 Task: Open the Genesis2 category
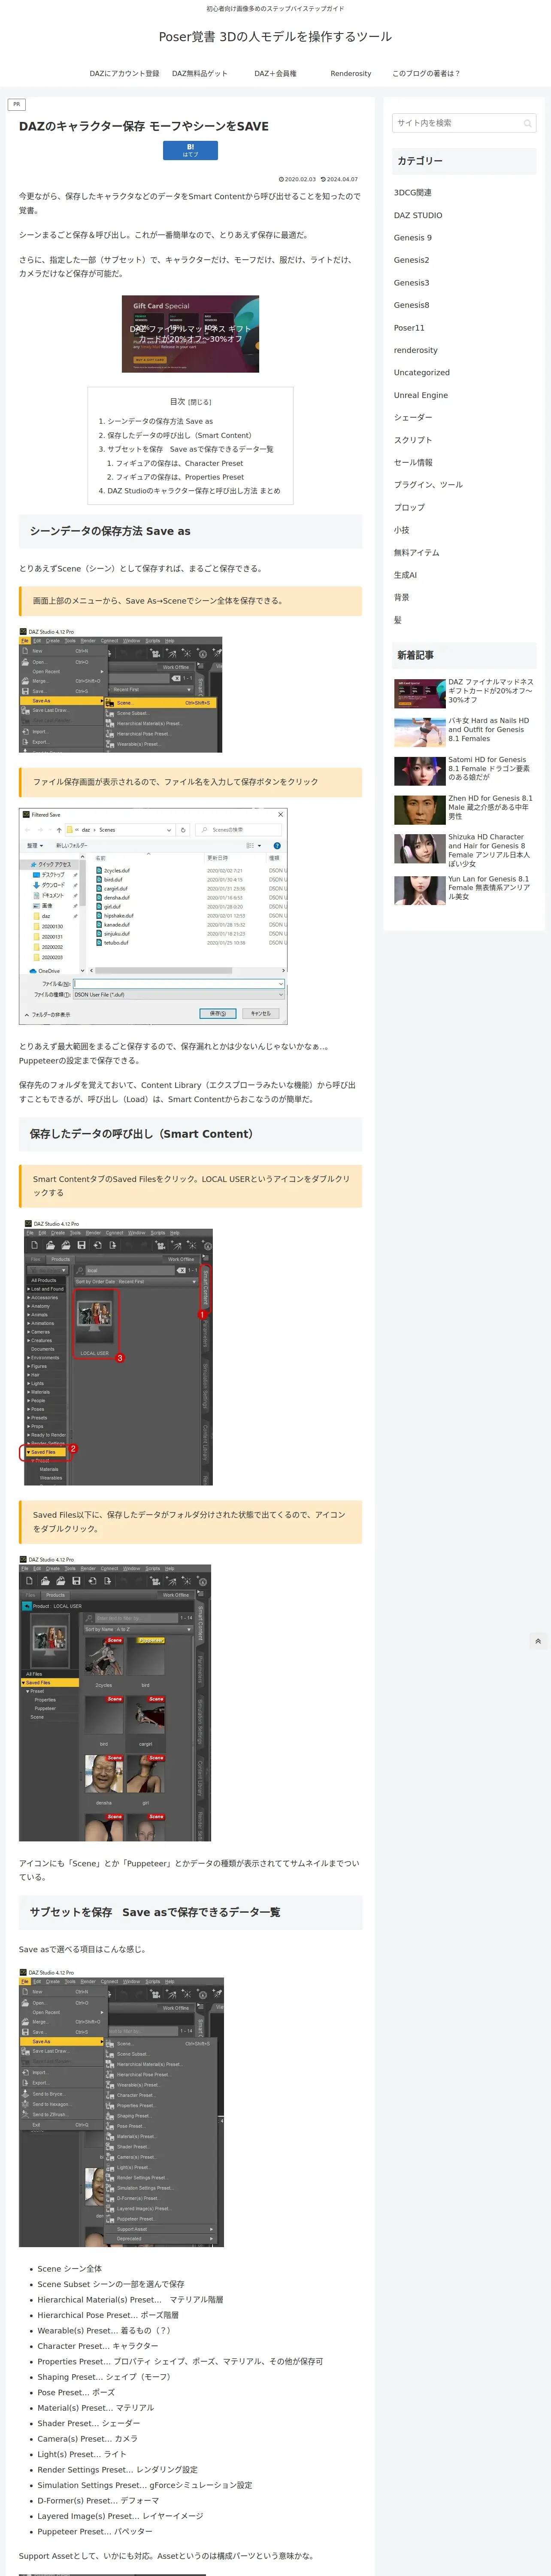click(411, 260)
